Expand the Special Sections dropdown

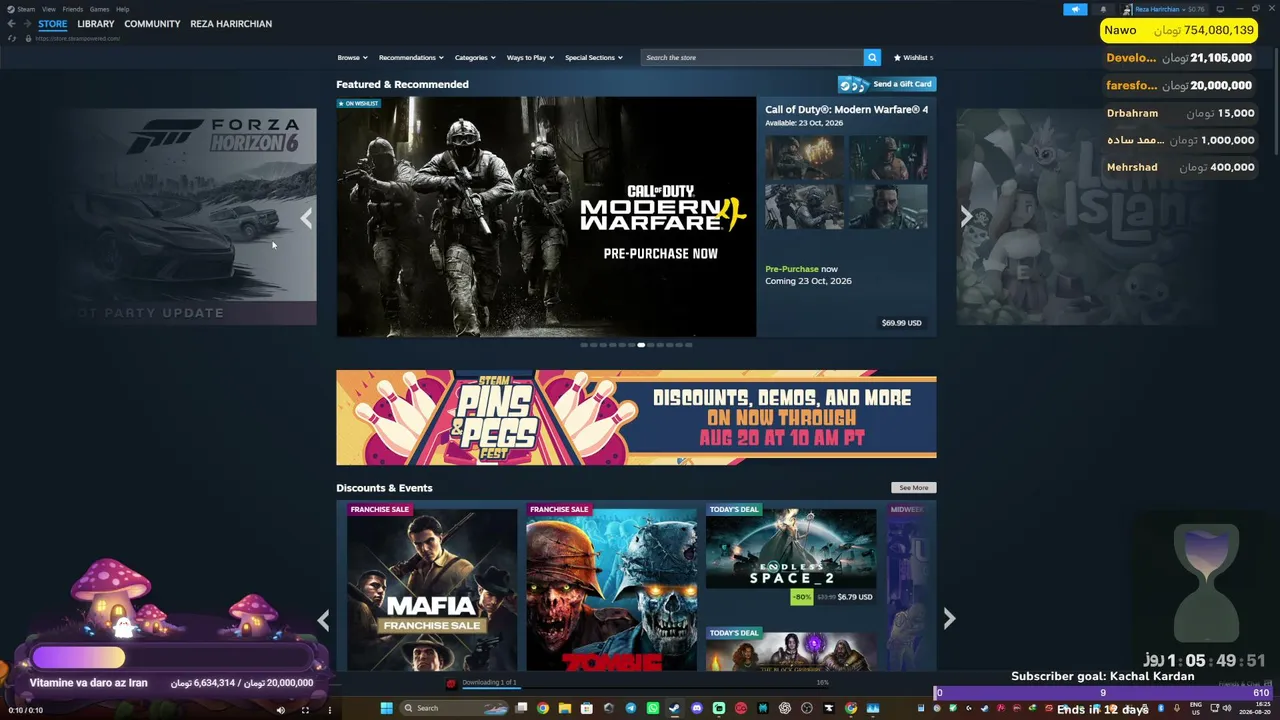point(594,58)
